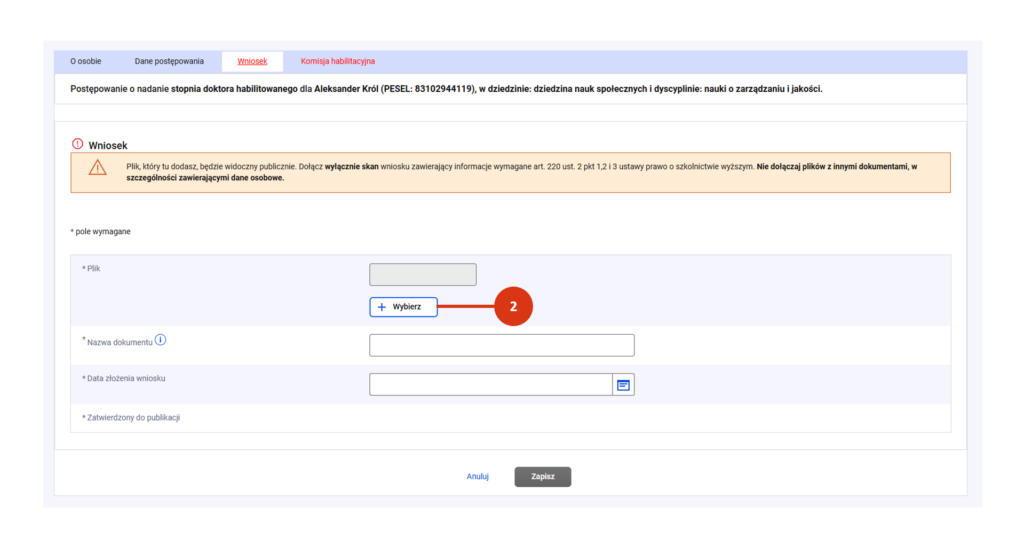
Task: Open the calendar date picker icon
Action: pyautogui.click(x=623, y=384)
